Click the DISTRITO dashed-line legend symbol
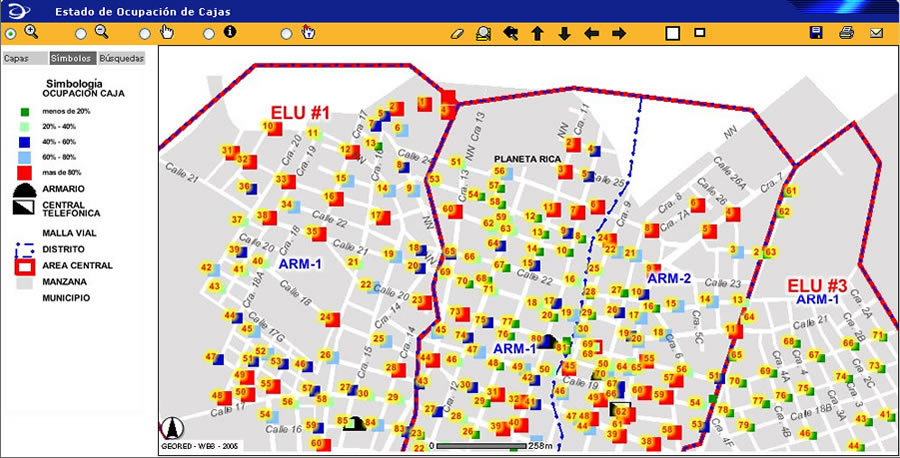Image resolution: width=900 pixels, height=458 pixels. 25,250
